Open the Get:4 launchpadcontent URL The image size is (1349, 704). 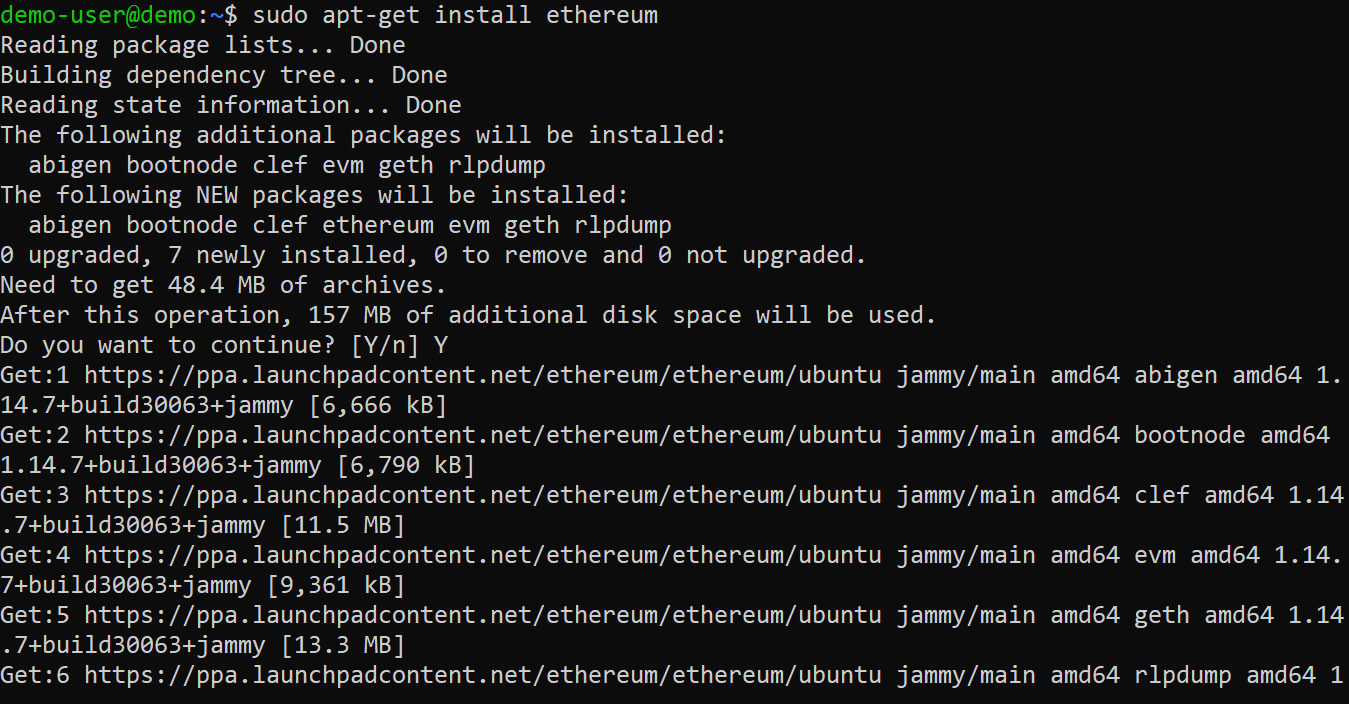482,555
